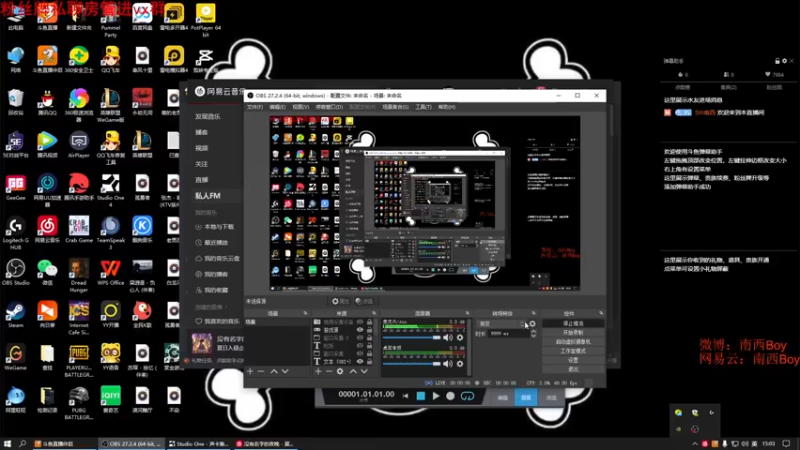Toggle loop button in Studio One transport
Screen dimensions: 800x450
point(467,396)
